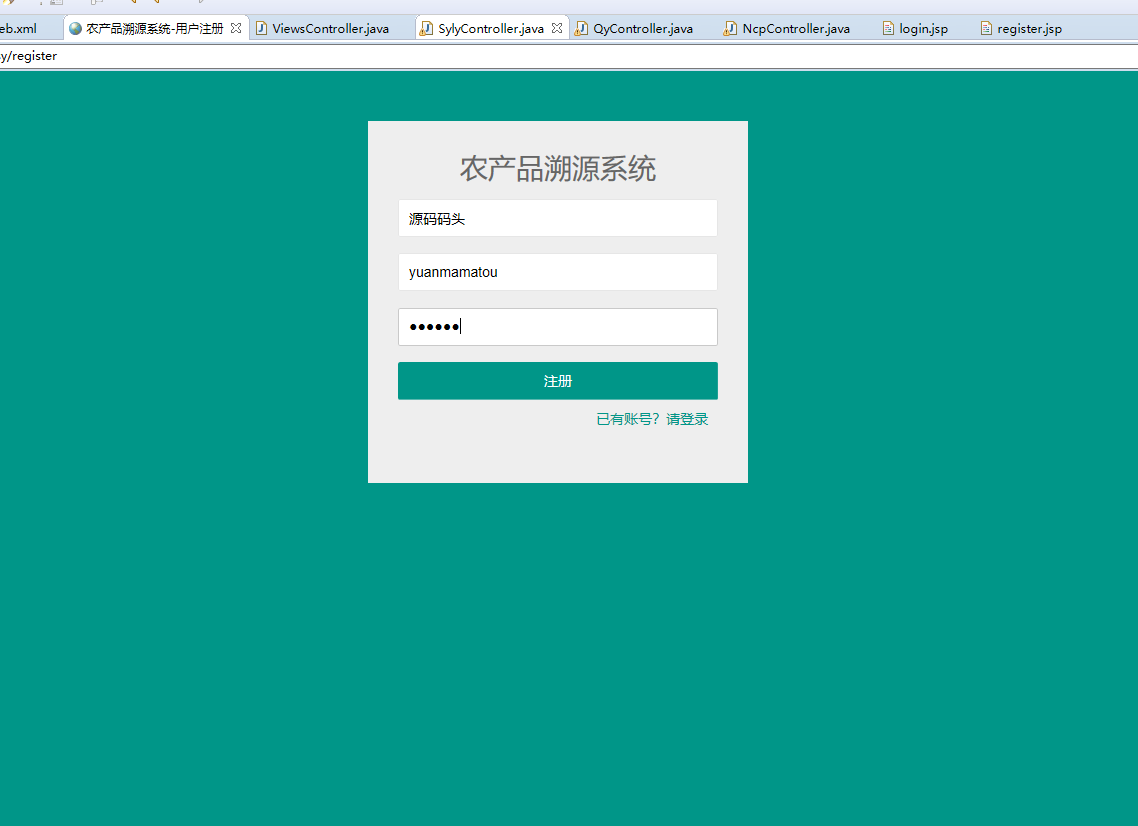Close the SylyController.java editor tab

(x=557, y=28)
